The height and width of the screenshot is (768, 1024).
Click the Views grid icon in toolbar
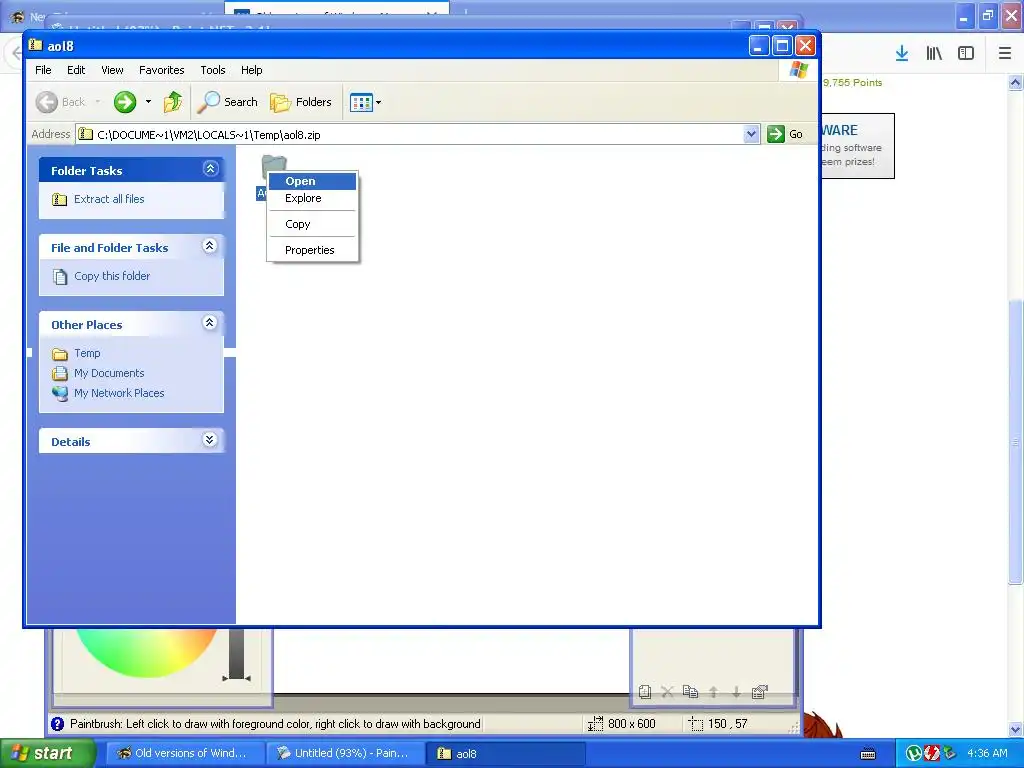pos(361,102)
